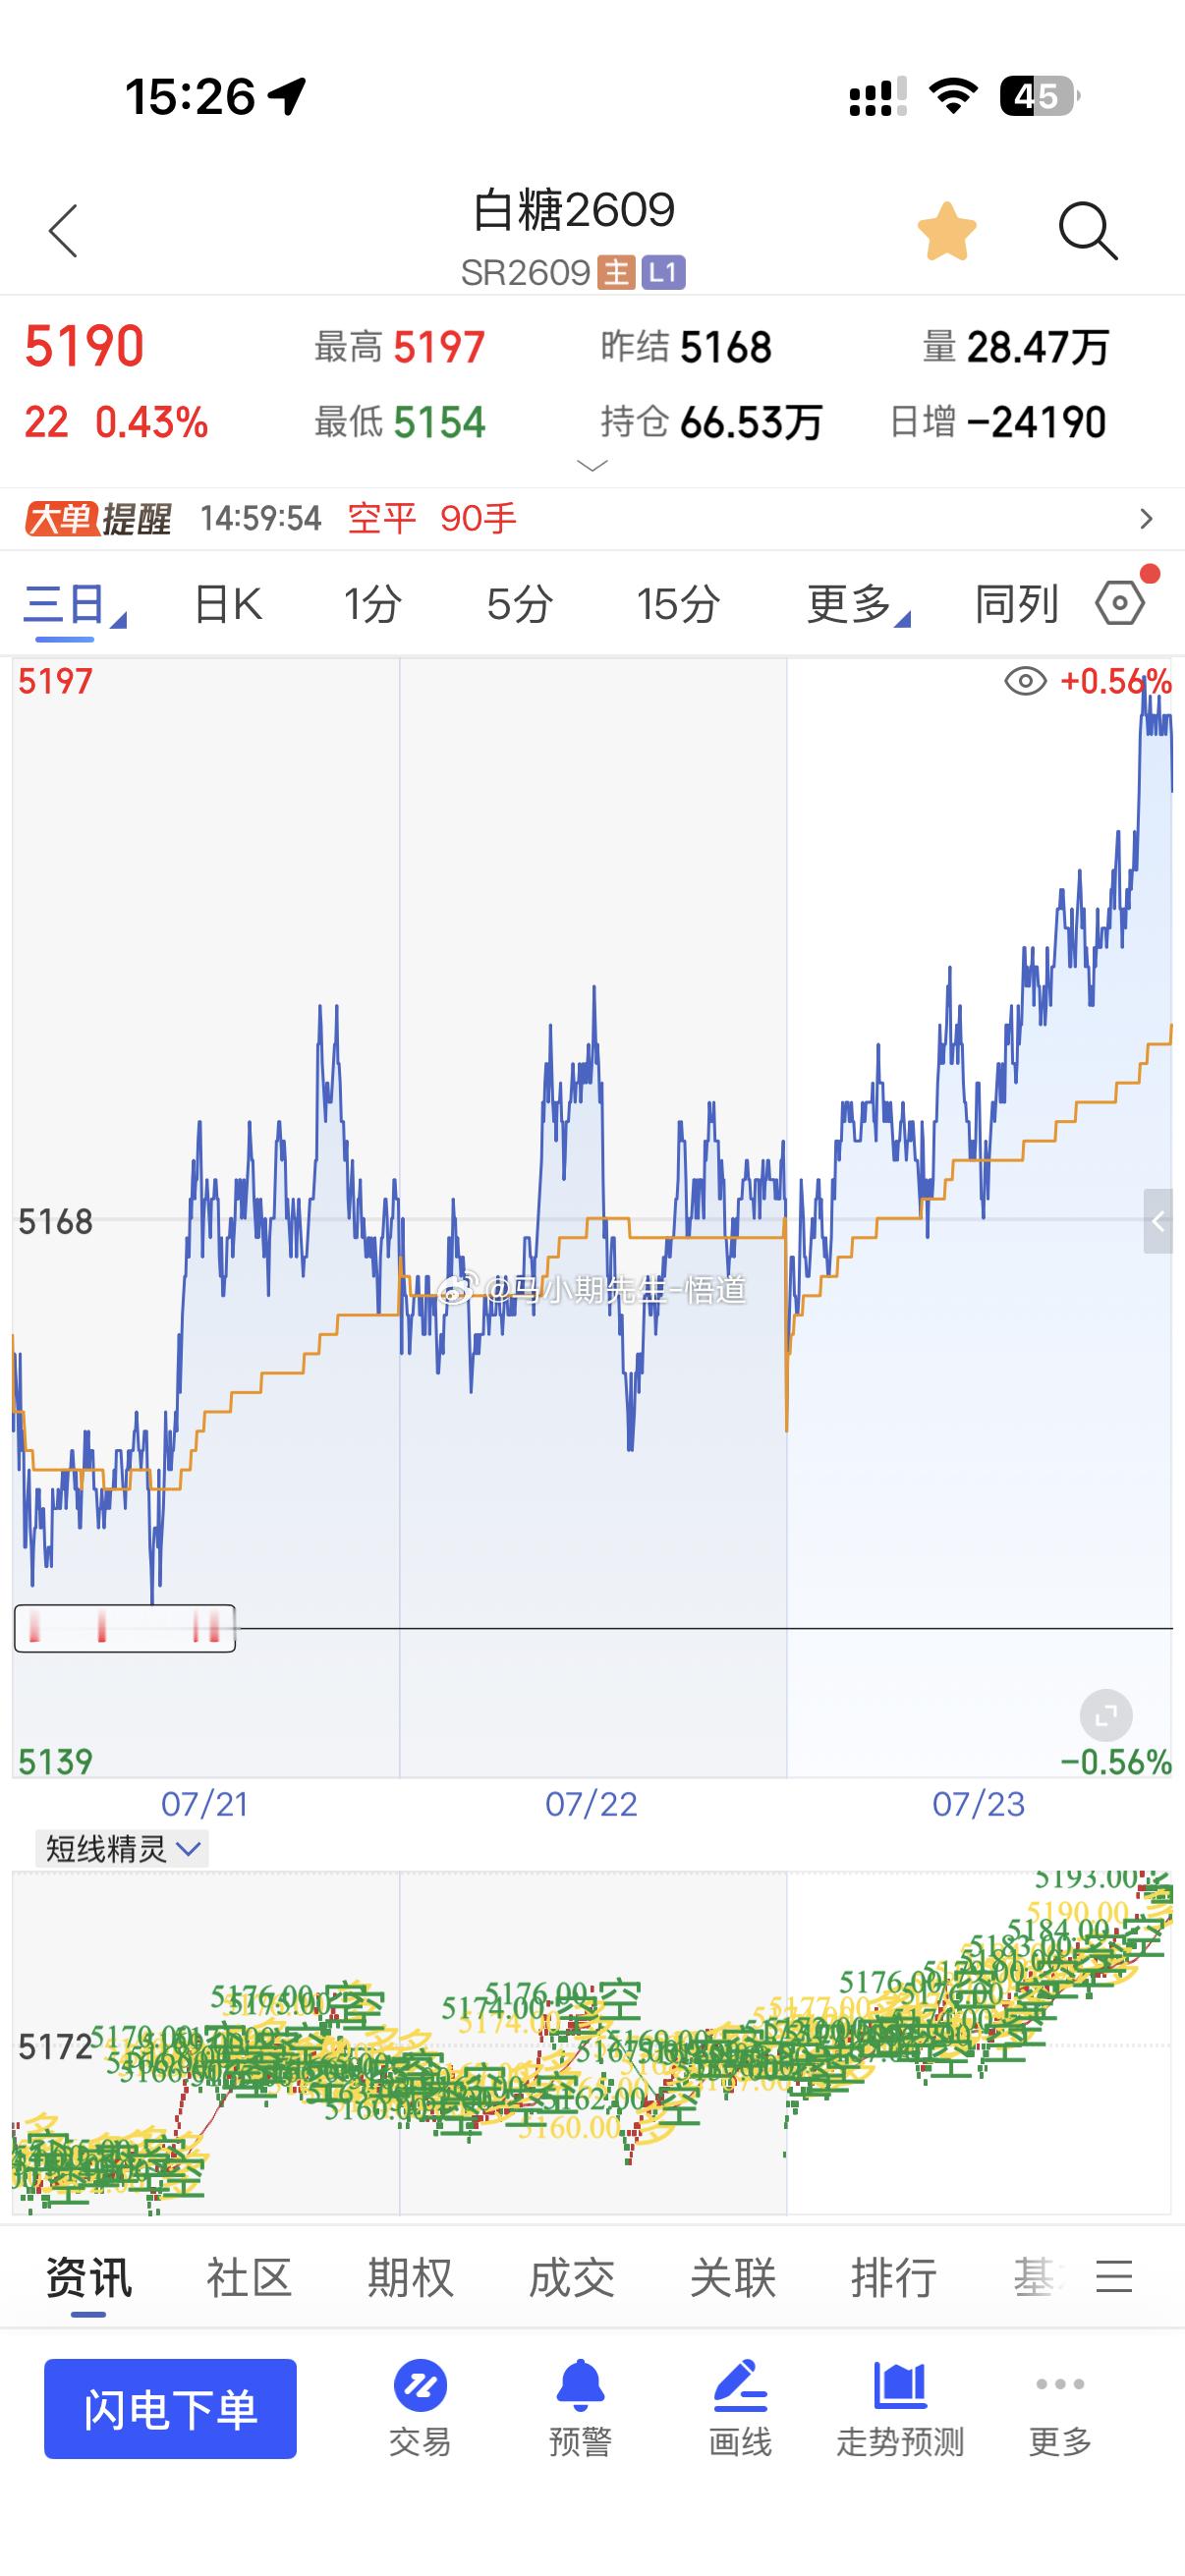Open the 短线精灵 indicator dropdown
The height and width of the screenshot is (2576, 1185).
[x=122, y=1849]
